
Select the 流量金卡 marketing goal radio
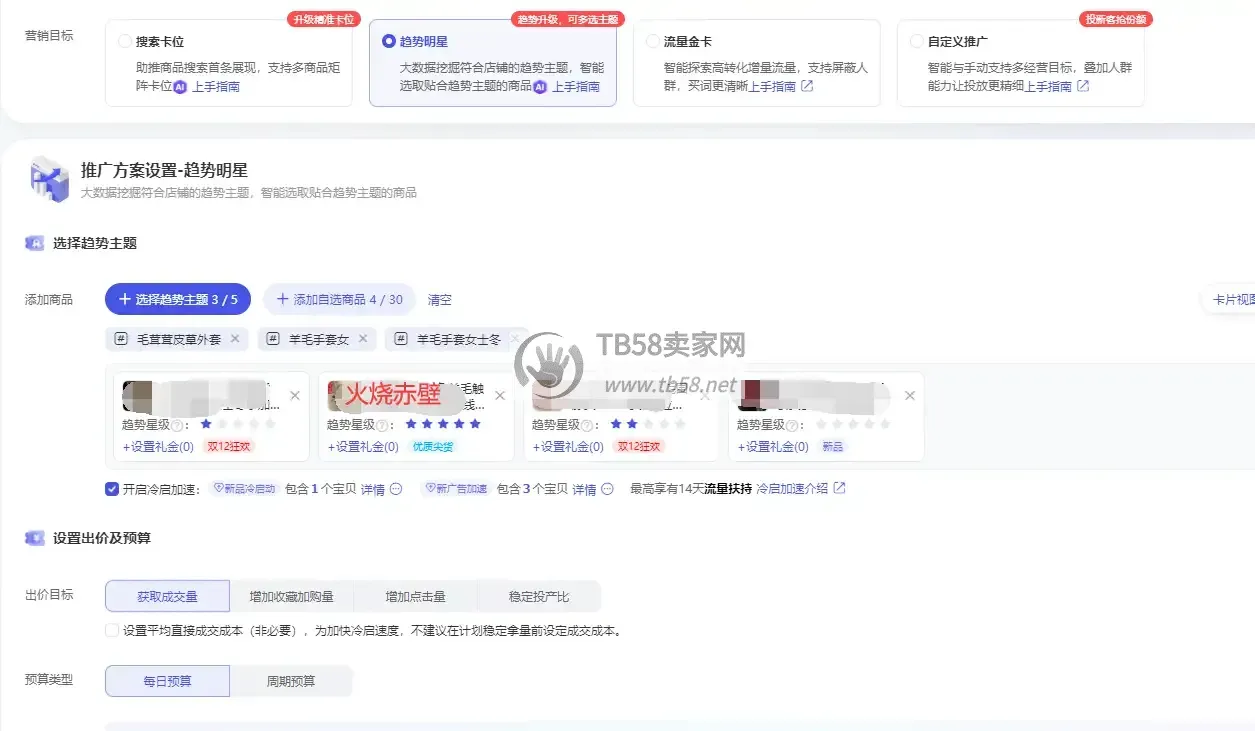[653, 42]
